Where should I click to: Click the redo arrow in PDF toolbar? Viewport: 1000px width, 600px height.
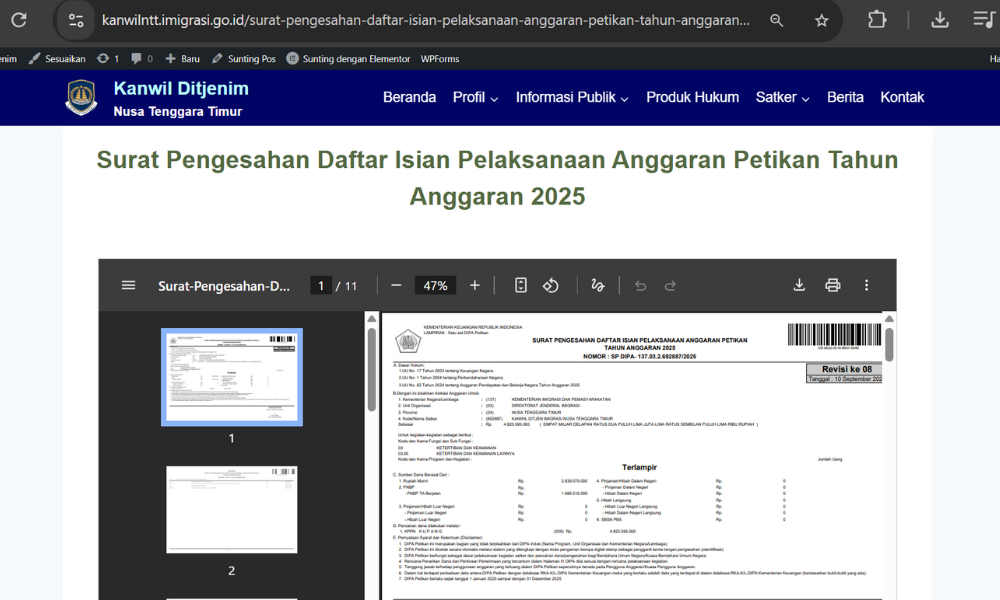[x=670, y=286]
